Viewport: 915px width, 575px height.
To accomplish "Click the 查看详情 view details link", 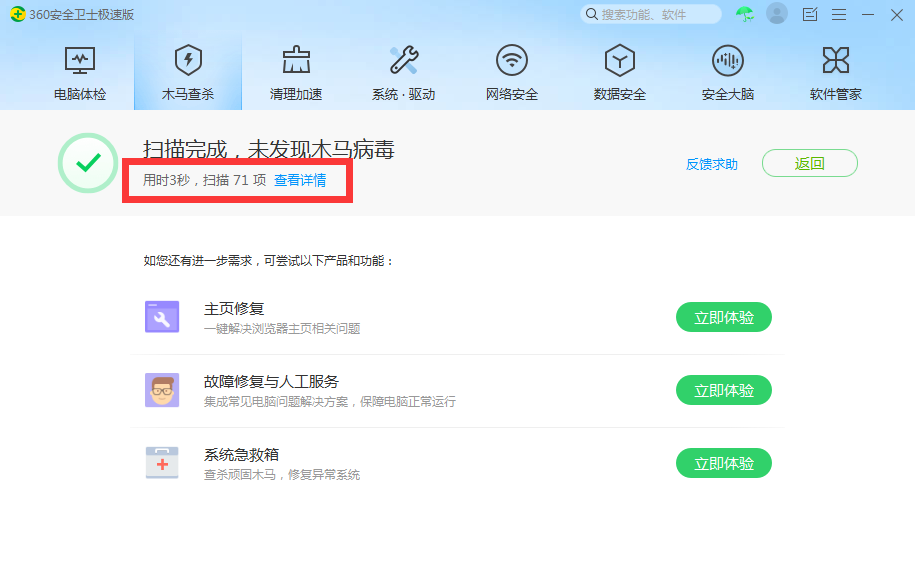I will (300, 180).
